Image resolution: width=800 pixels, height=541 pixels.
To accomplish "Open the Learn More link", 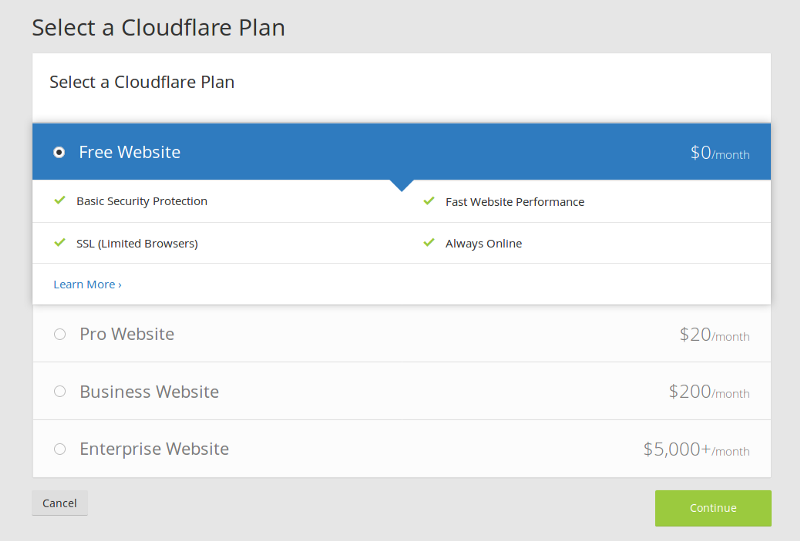I will [87, 284].
